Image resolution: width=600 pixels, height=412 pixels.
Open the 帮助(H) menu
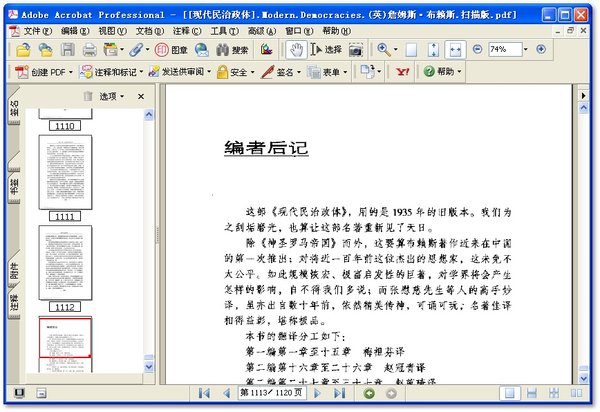tap(336, 31)
